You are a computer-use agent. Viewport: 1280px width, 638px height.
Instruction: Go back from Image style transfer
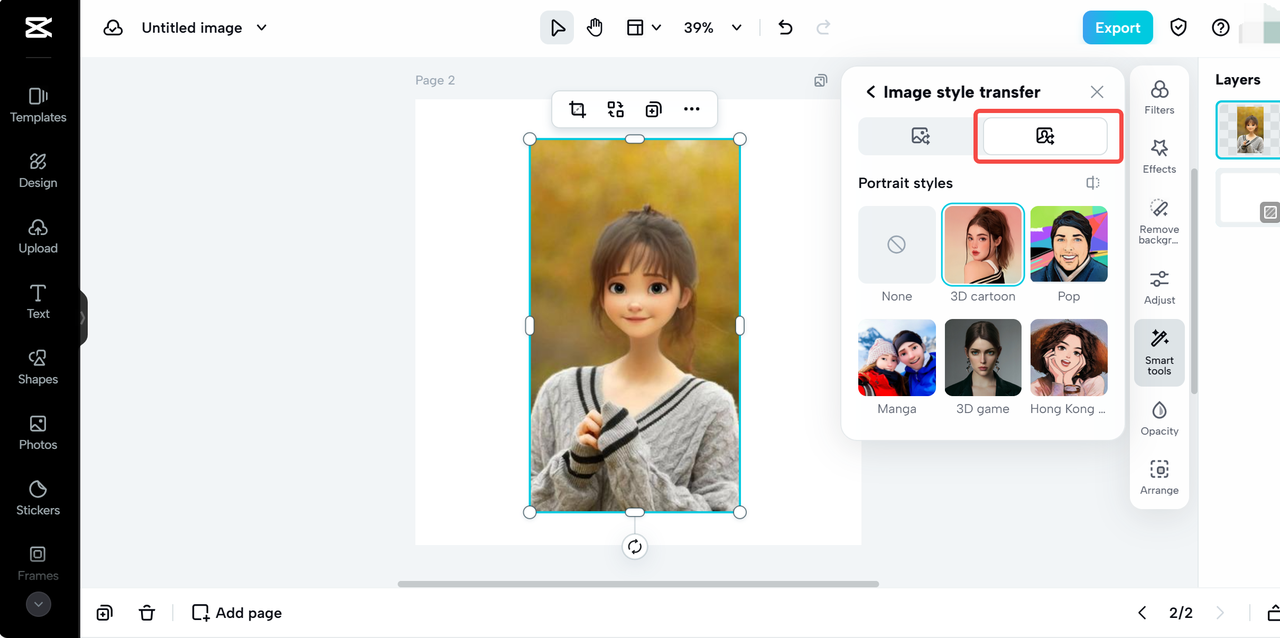click(870, 92)
